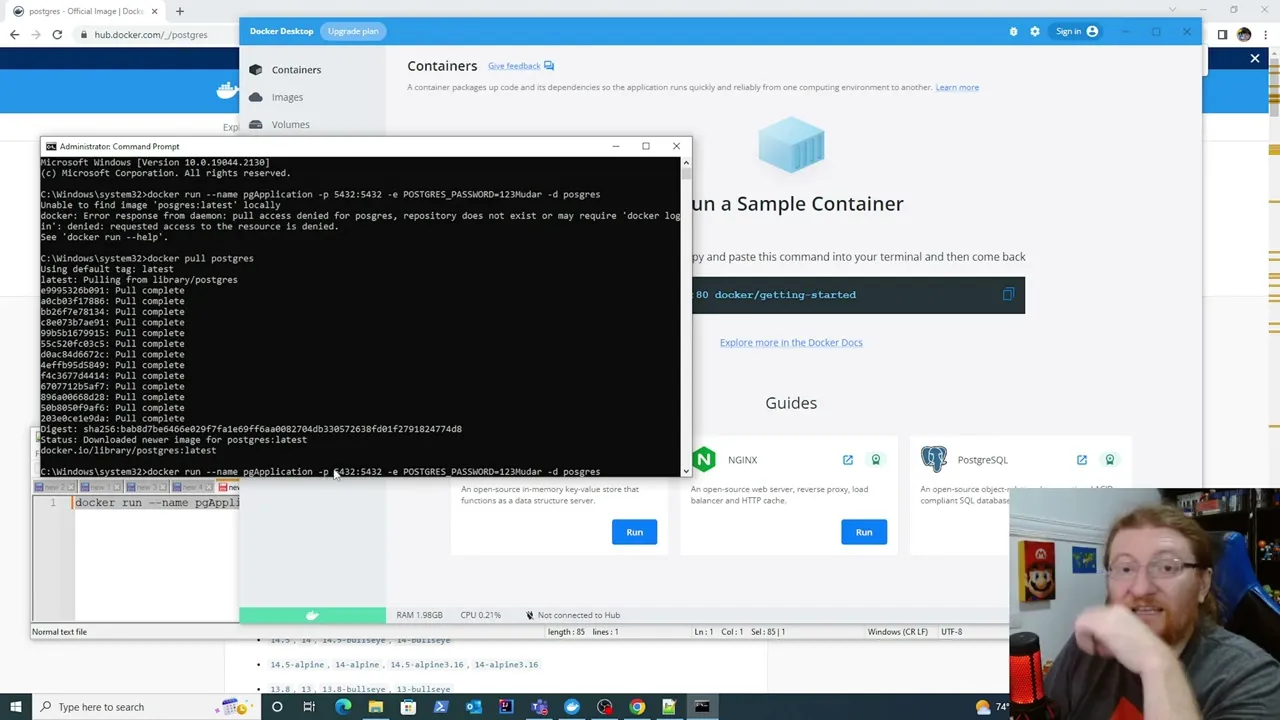Click the Command Prompt title bar icon
The height and width of the screenshot is (720, 1280).
coord(51,146)
